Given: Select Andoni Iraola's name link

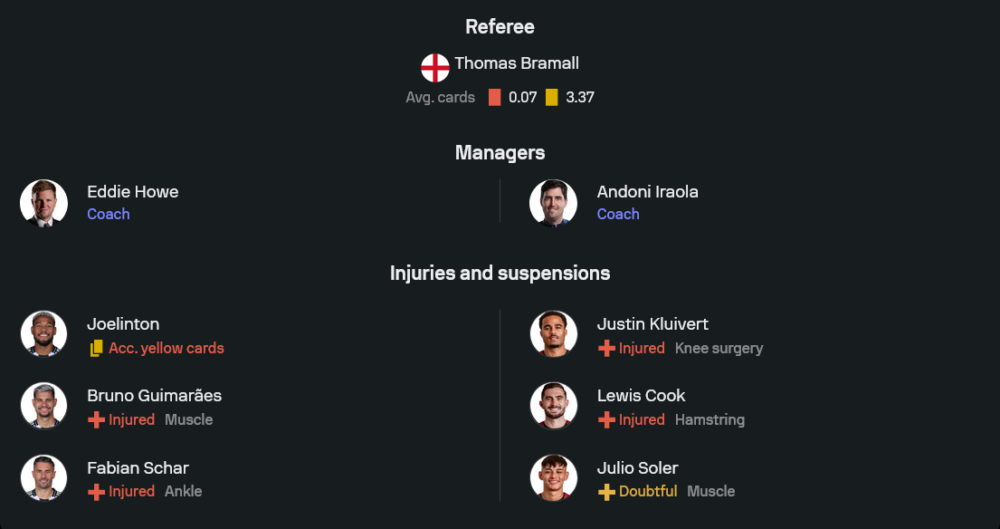Looking at the screenshot, I should [x=647, y=192].
